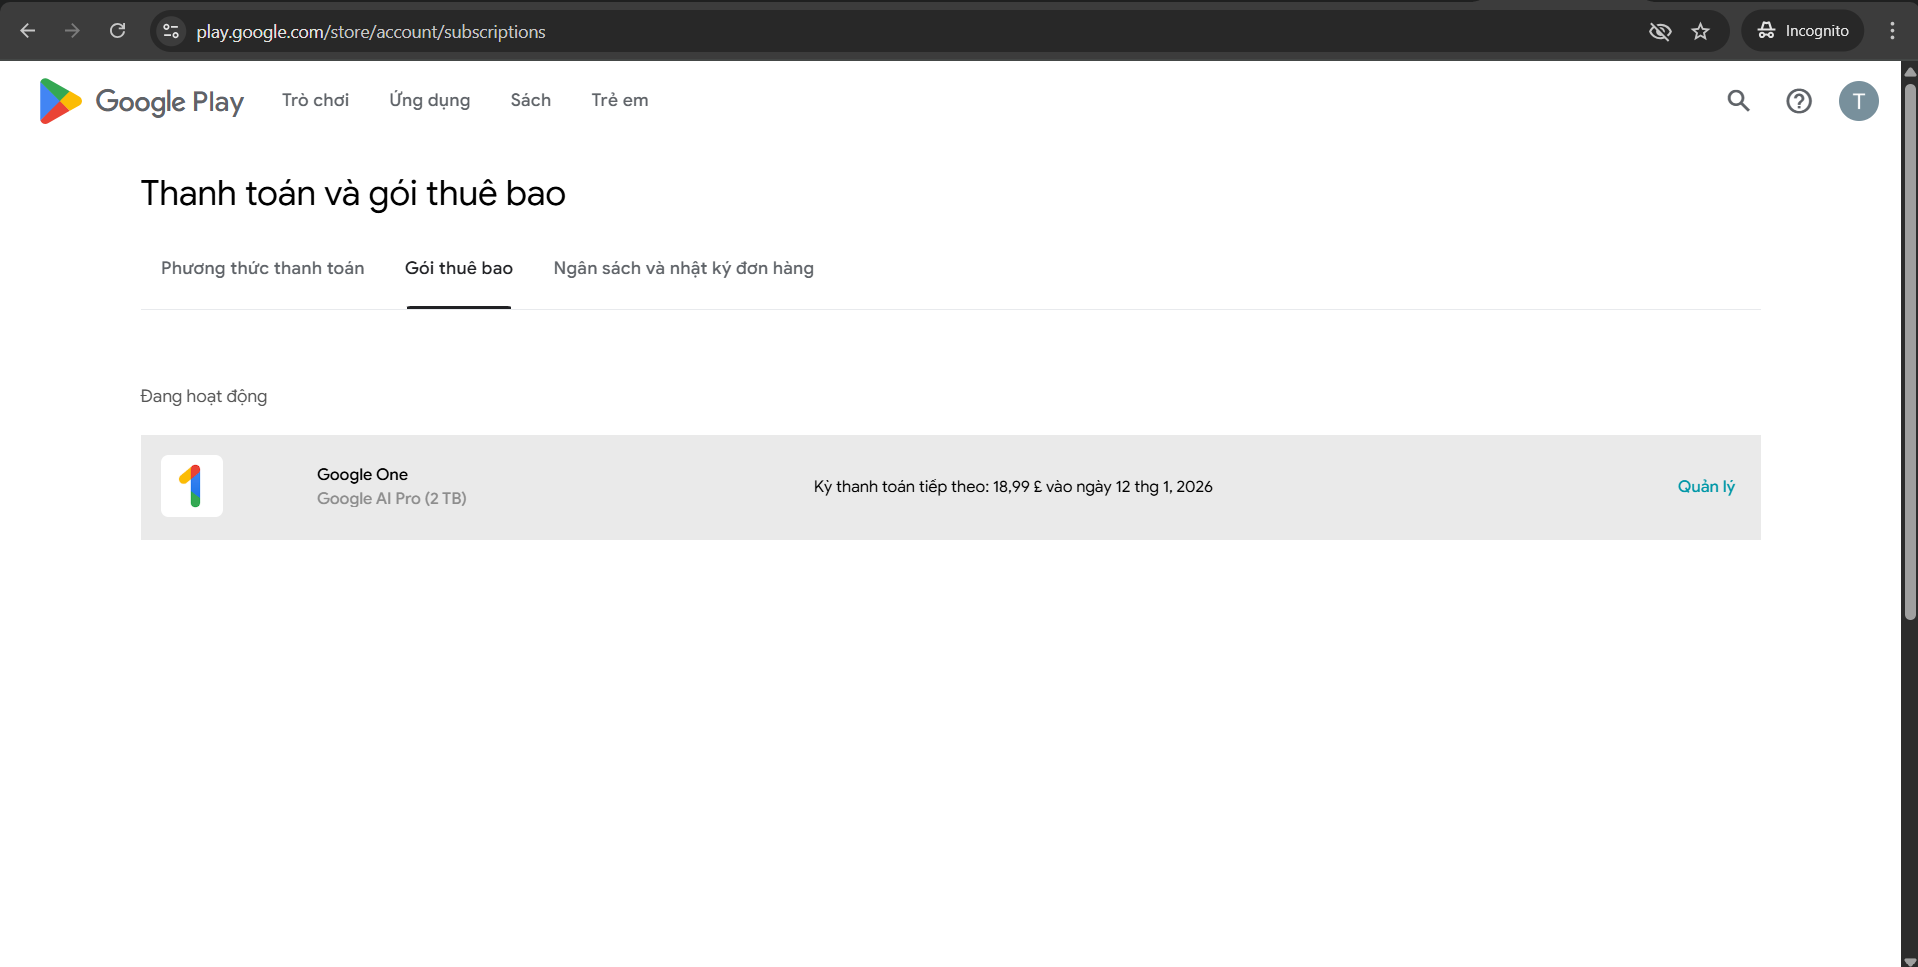Image resolution: width=1918 pixels, height=967 pixels.
Task: Click the Thanh toán và gói thuê bao heading
Action: pyautogui.click(x=352, y=194)
